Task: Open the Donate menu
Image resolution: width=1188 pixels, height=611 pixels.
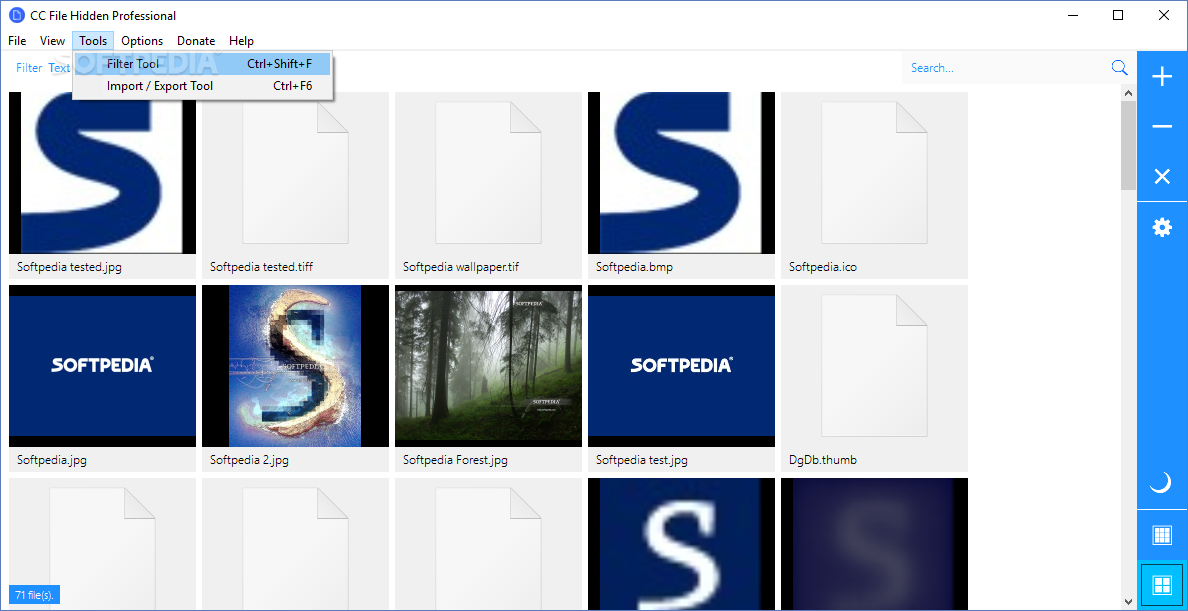Action: pos(196,41)
